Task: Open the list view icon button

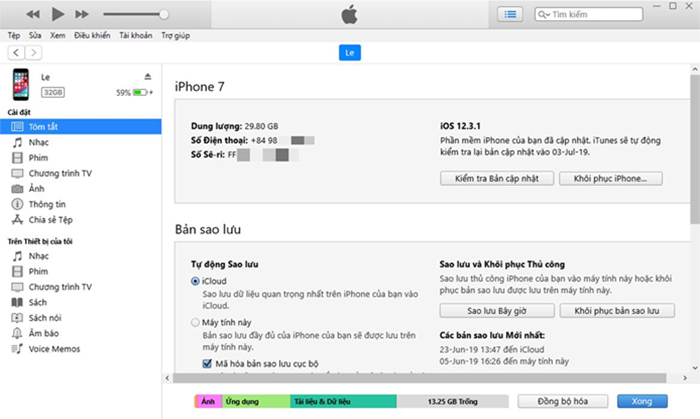Action: click(510, 14)
